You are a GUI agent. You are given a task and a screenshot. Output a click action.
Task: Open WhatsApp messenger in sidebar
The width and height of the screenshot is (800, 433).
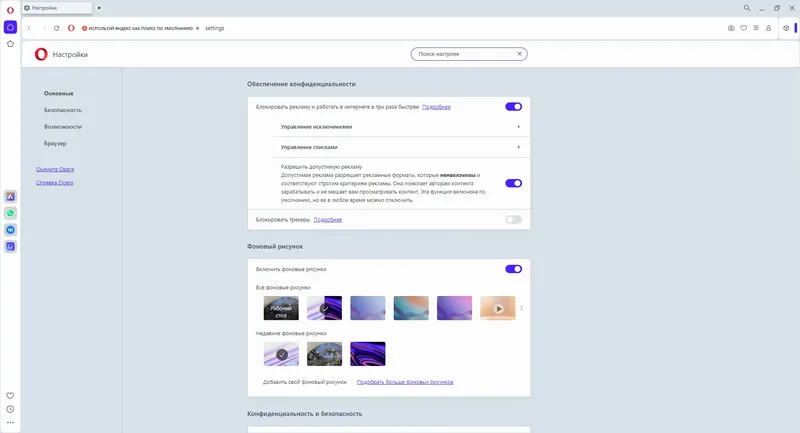point(10,213)
